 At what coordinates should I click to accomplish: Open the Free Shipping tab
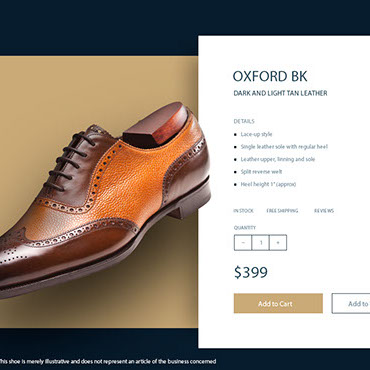[x=282, y=211]
